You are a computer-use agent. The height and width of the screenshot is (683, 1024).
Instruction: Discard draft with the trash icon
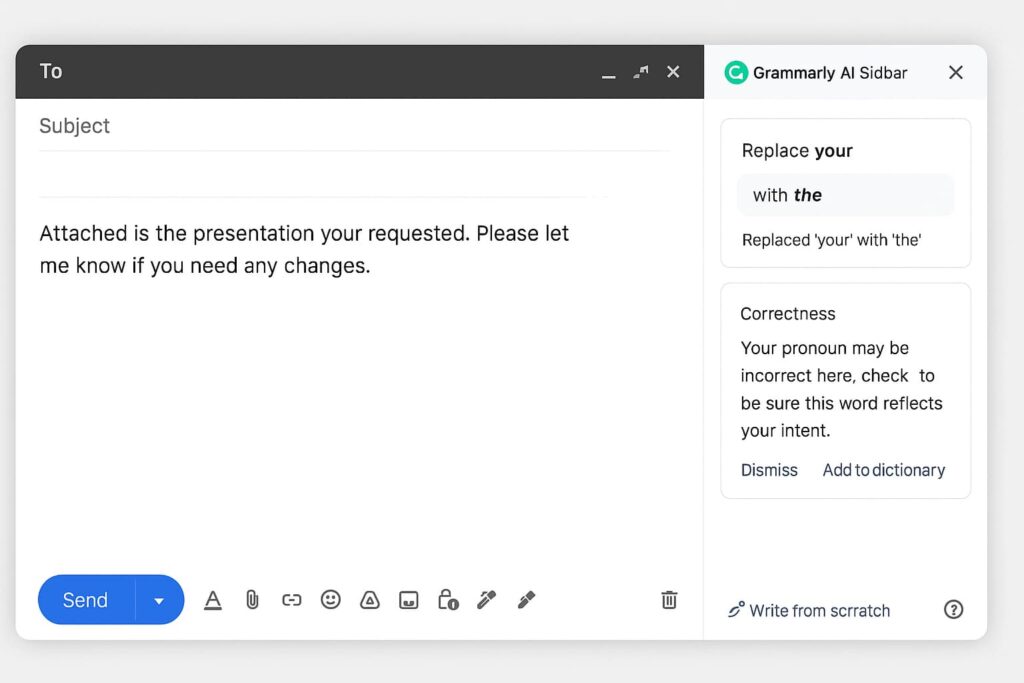point(669,599)
